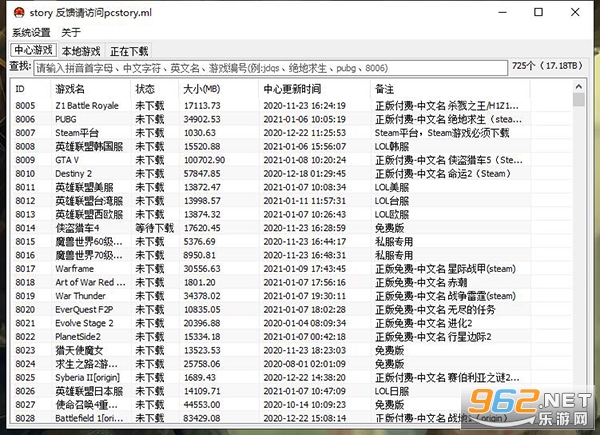Click remark 正版免费-中文名 赤潮

pyautogui.click(x=421, y=282)
